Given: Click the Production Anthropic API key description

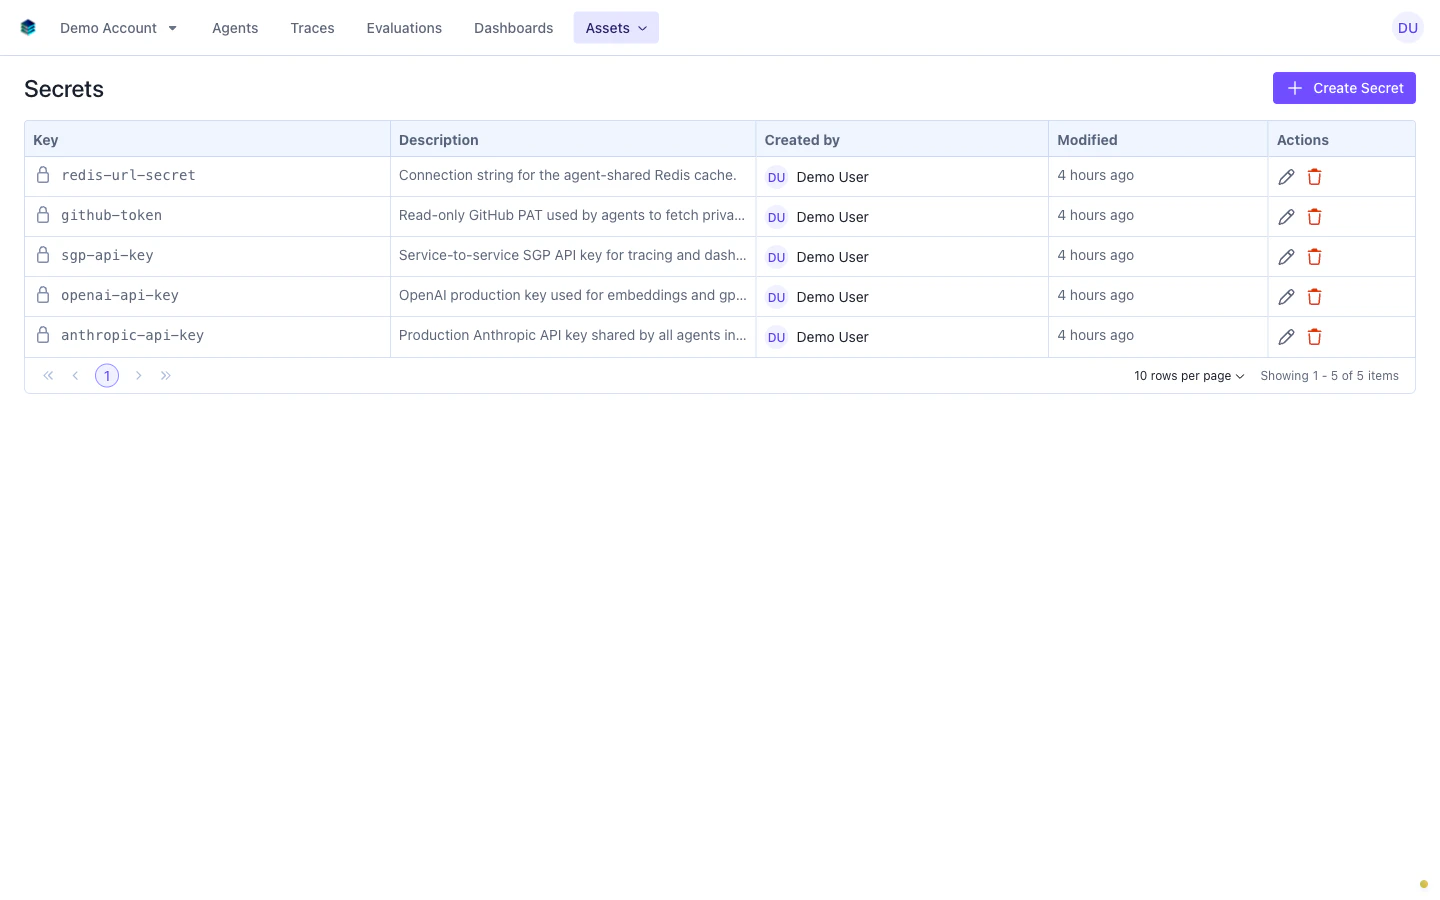Looking at the screenshot, I should click(572, 335).
